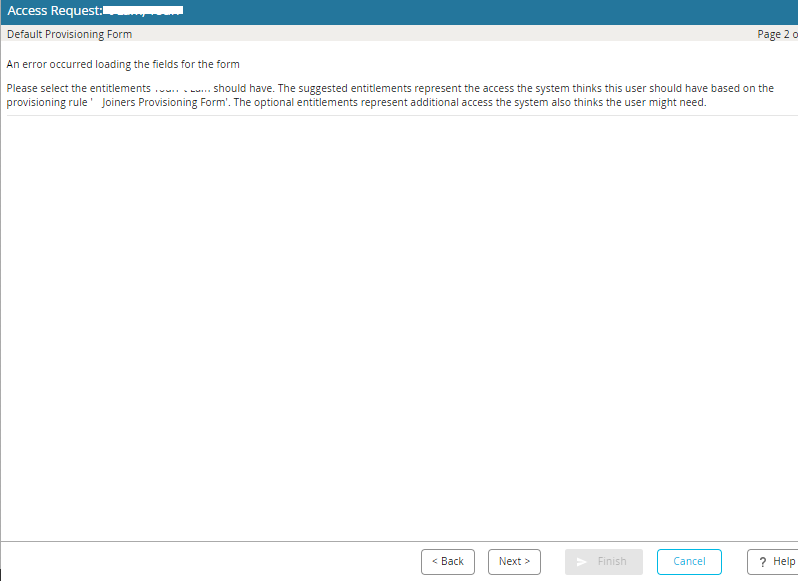Click the empty form content area
This screenshot has width=798, height=581.
[x=400, y=320]
